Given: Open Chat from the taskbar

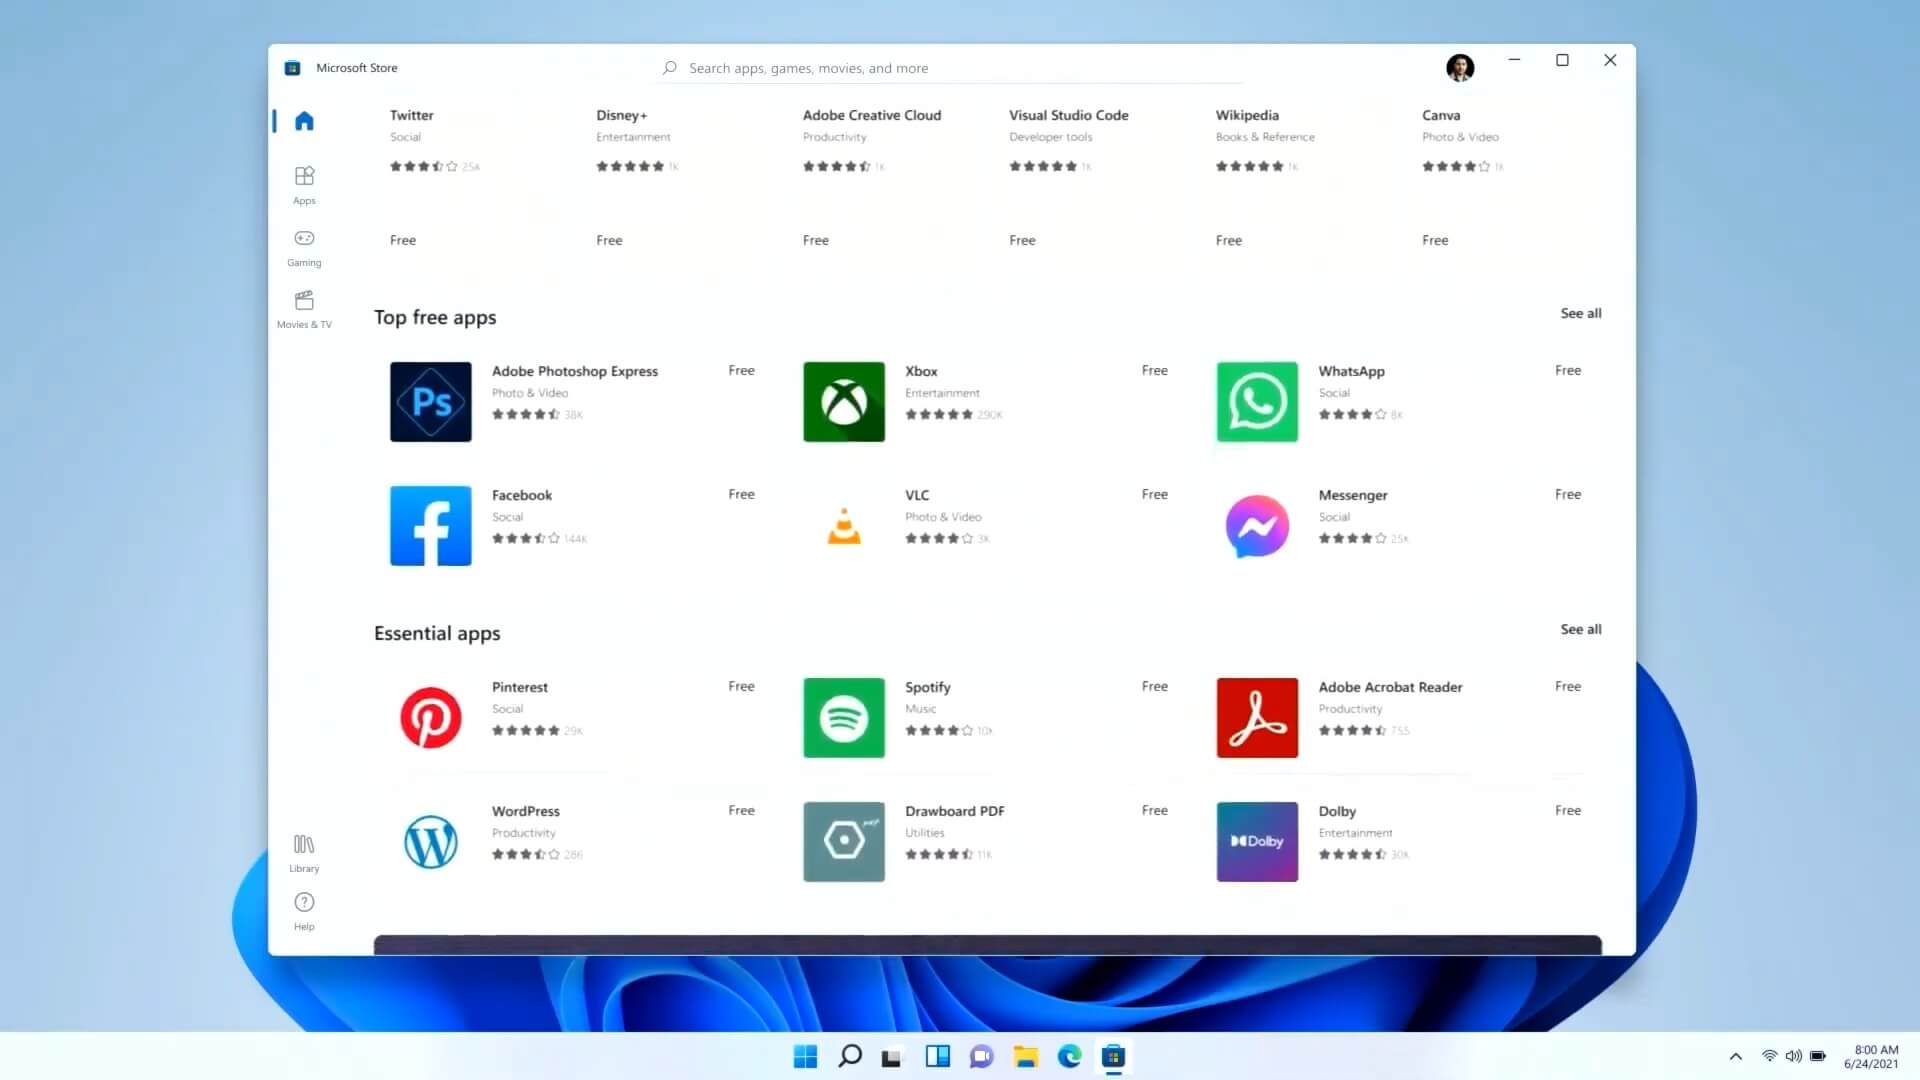Looking at the screenshot, I should click(x=981, y=1057).
